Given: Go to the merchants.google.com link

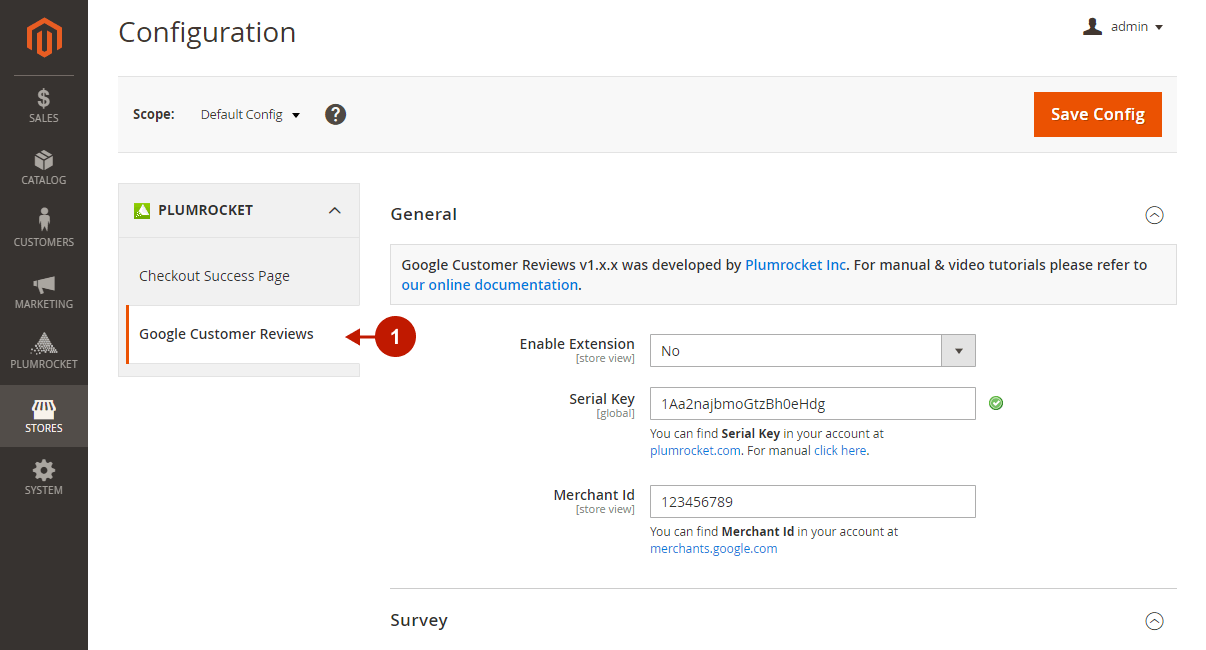Looking at the screenshot, I should tap(713, 549).
